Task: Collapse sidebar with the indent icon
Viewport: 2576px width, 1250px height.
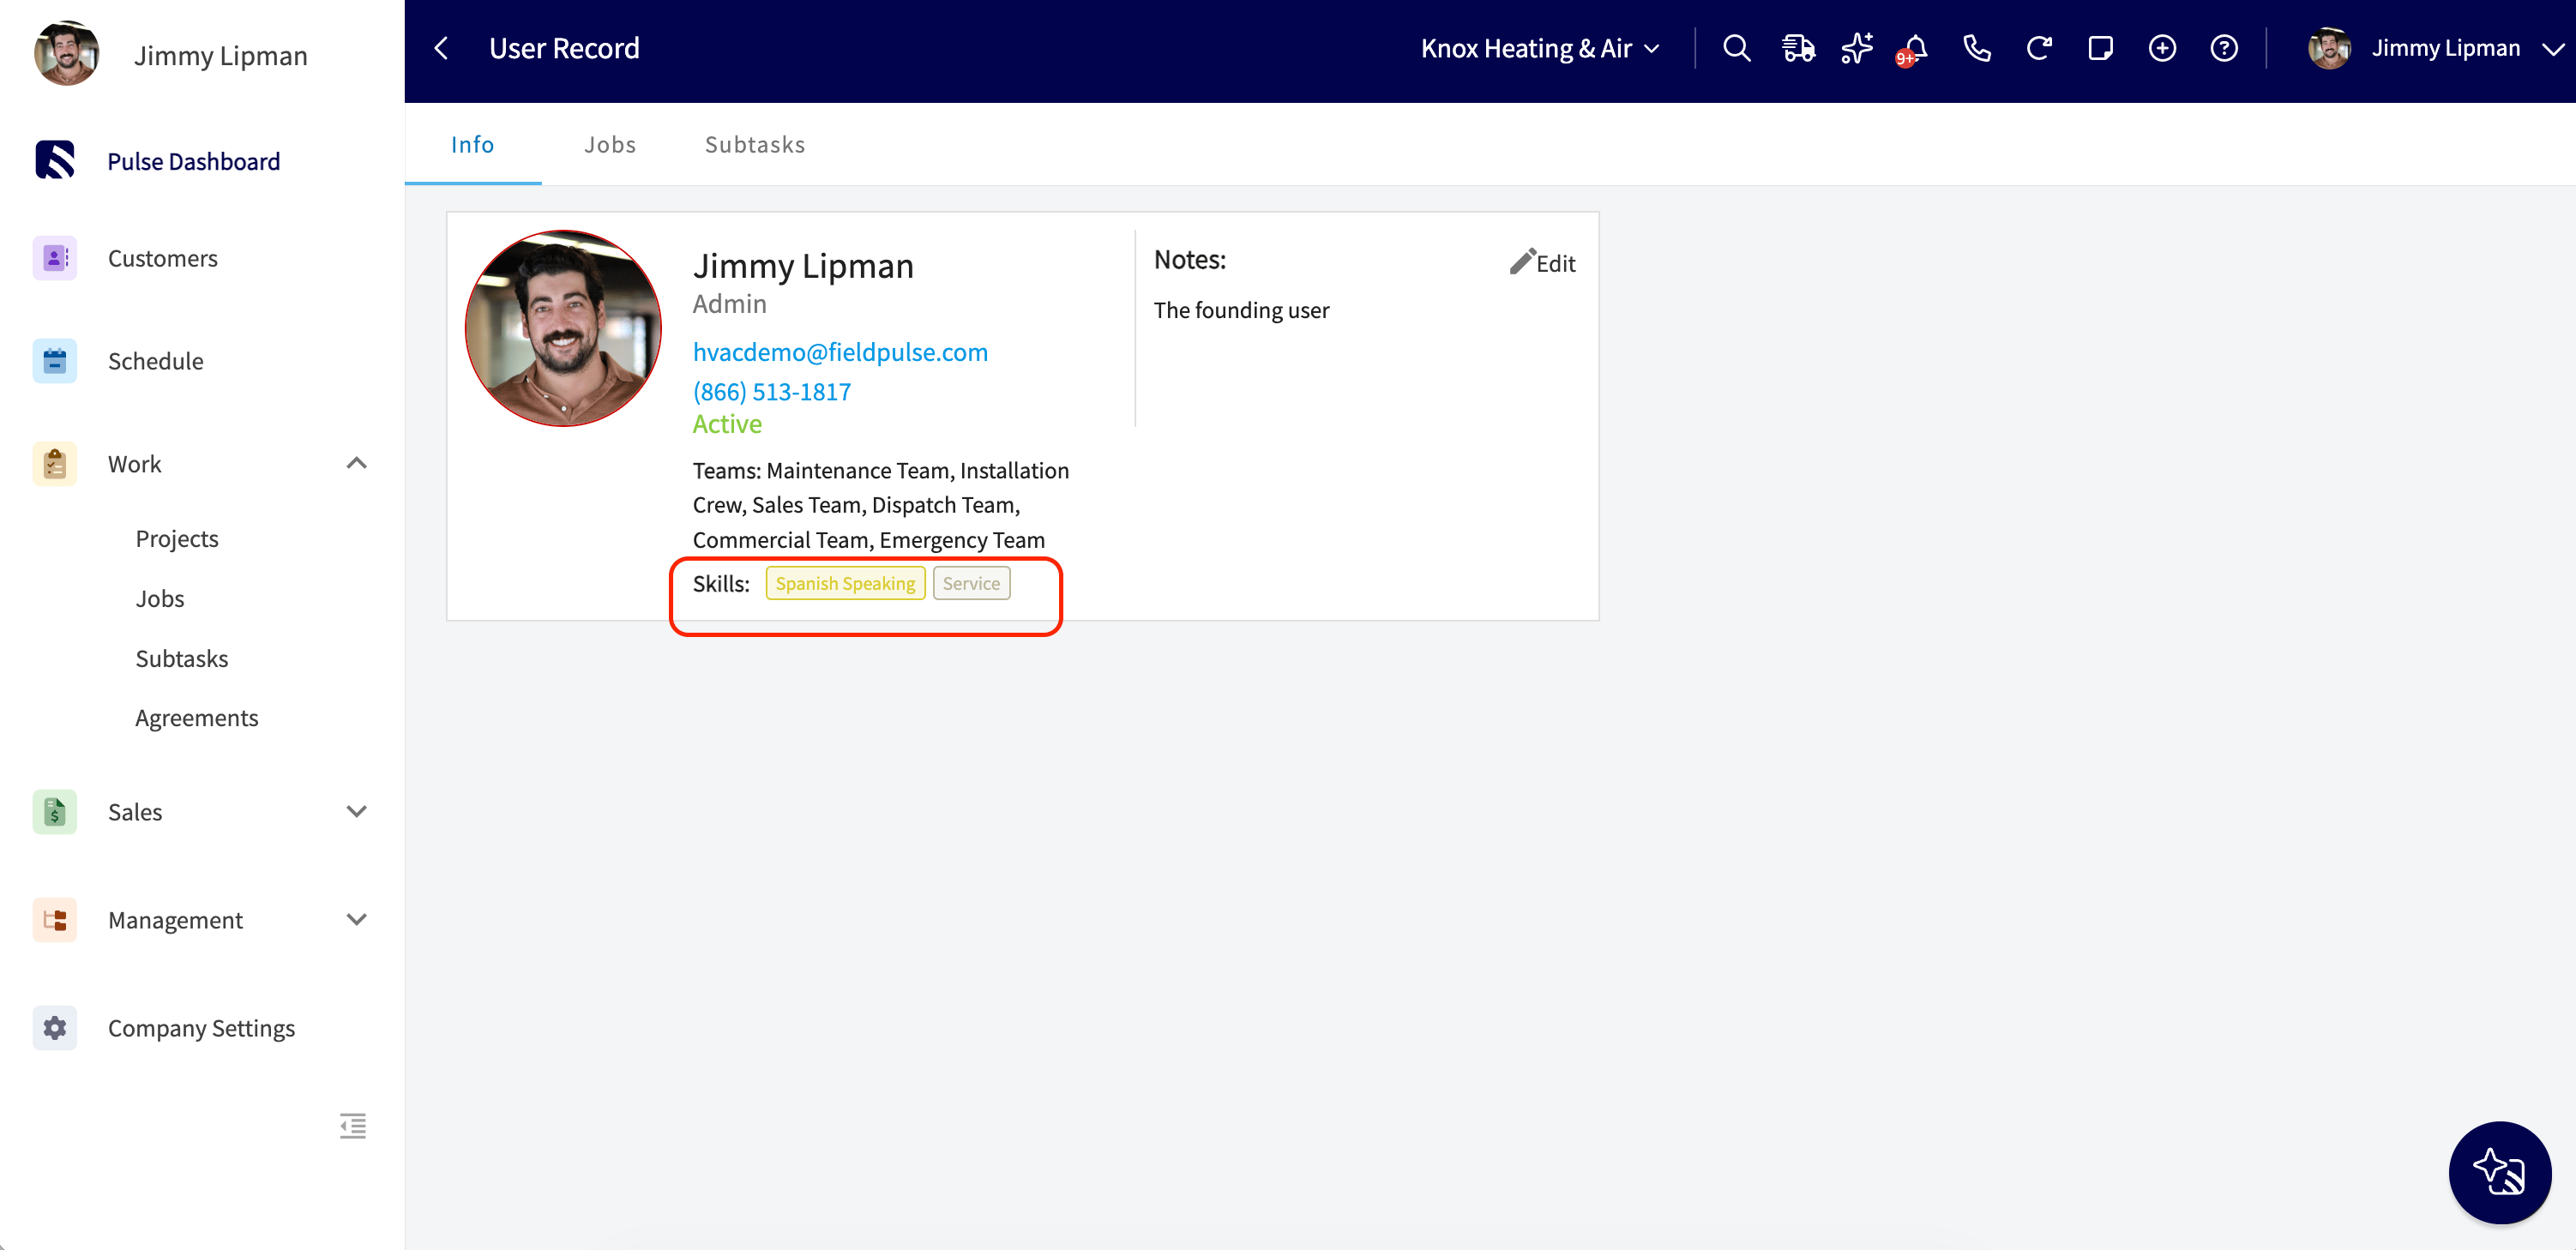Action: click(x=353, y=1126)
